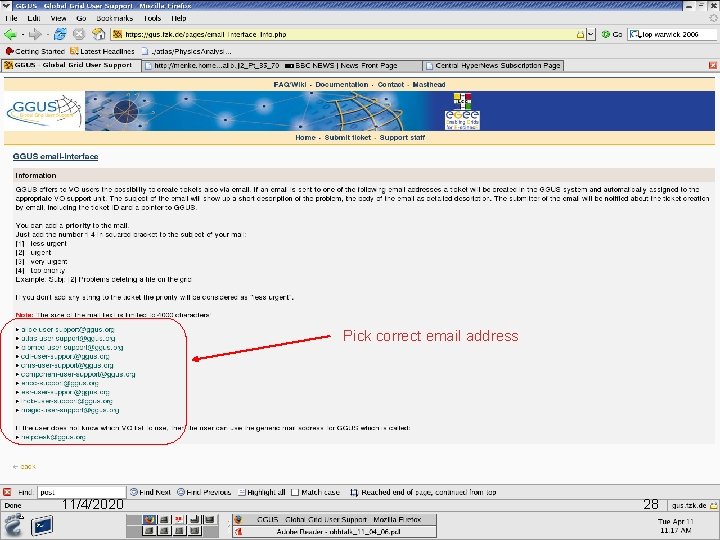The height and width of the screenshot is (540, 720).
Task: Open the File menu
Action: click(11, 18)
